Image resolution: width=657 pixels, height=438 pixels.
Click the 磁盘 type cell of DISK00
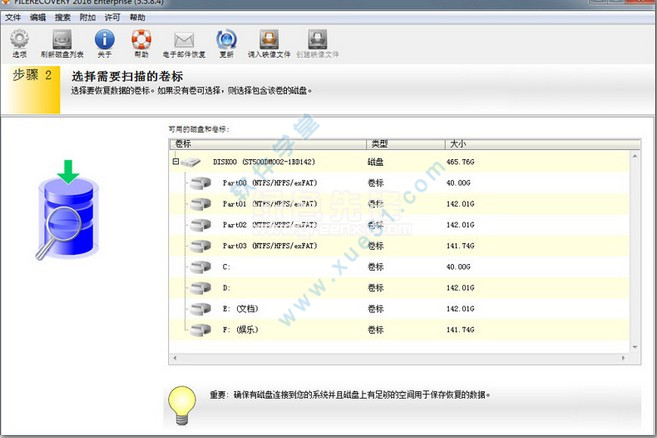[x=375, y=162]
